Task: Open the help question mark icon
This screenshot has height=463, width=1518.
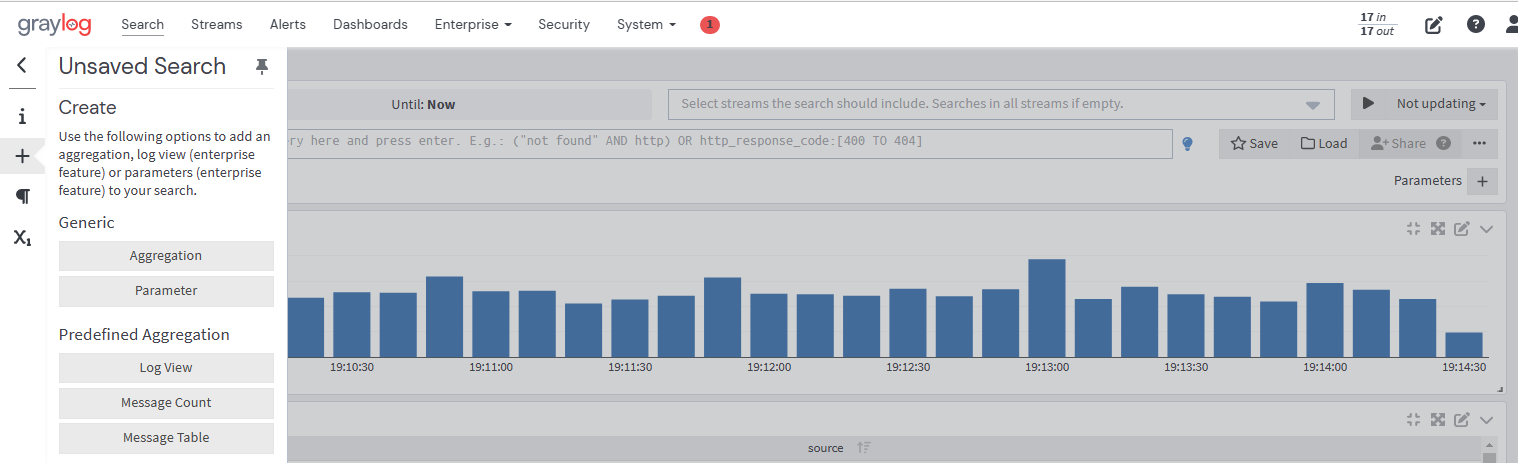Action: tap(1476, 24)
